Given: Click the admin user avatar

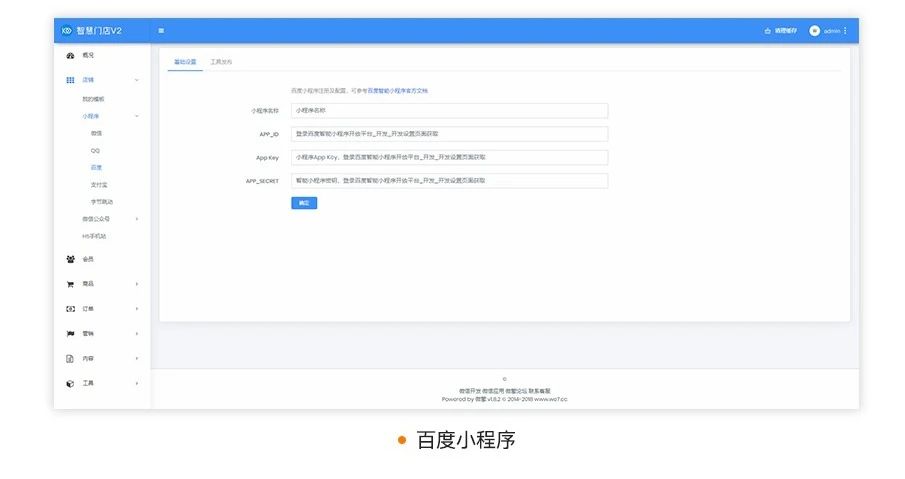Looking at the screenshot, I should [x=814, y=31].
